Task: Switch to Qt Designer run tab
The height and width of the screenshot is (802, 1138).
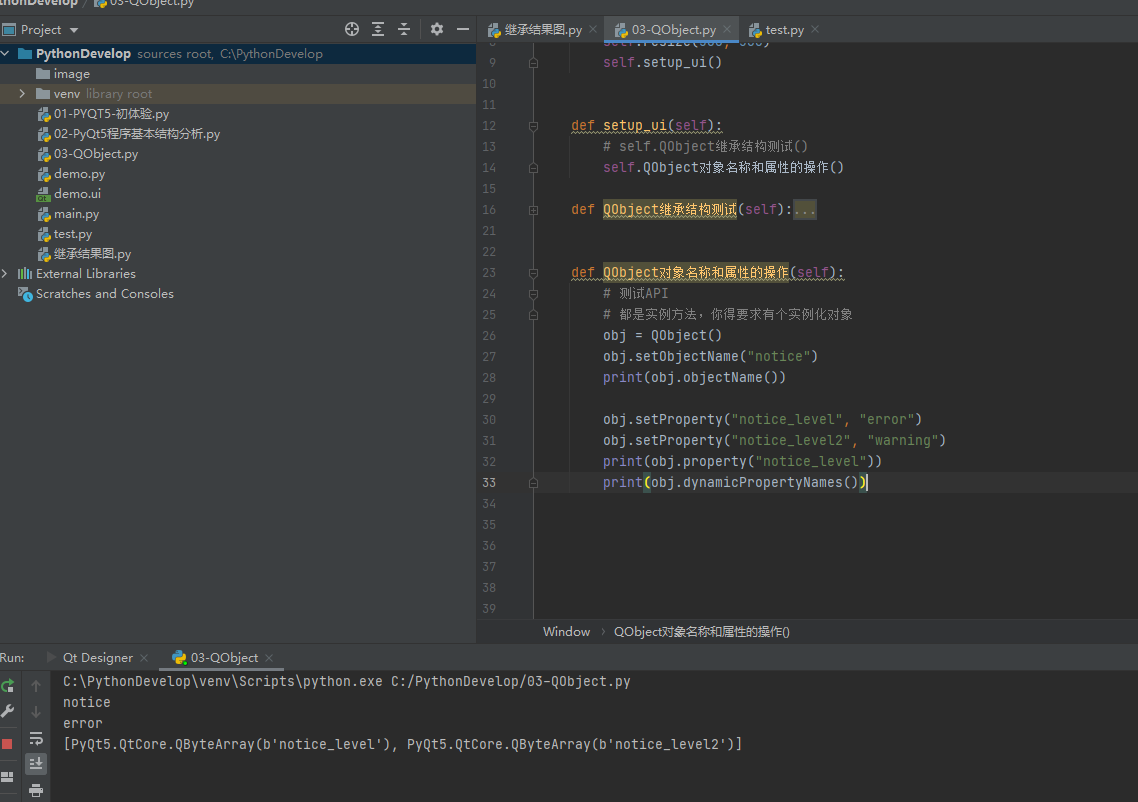Action: pos(97,658)
